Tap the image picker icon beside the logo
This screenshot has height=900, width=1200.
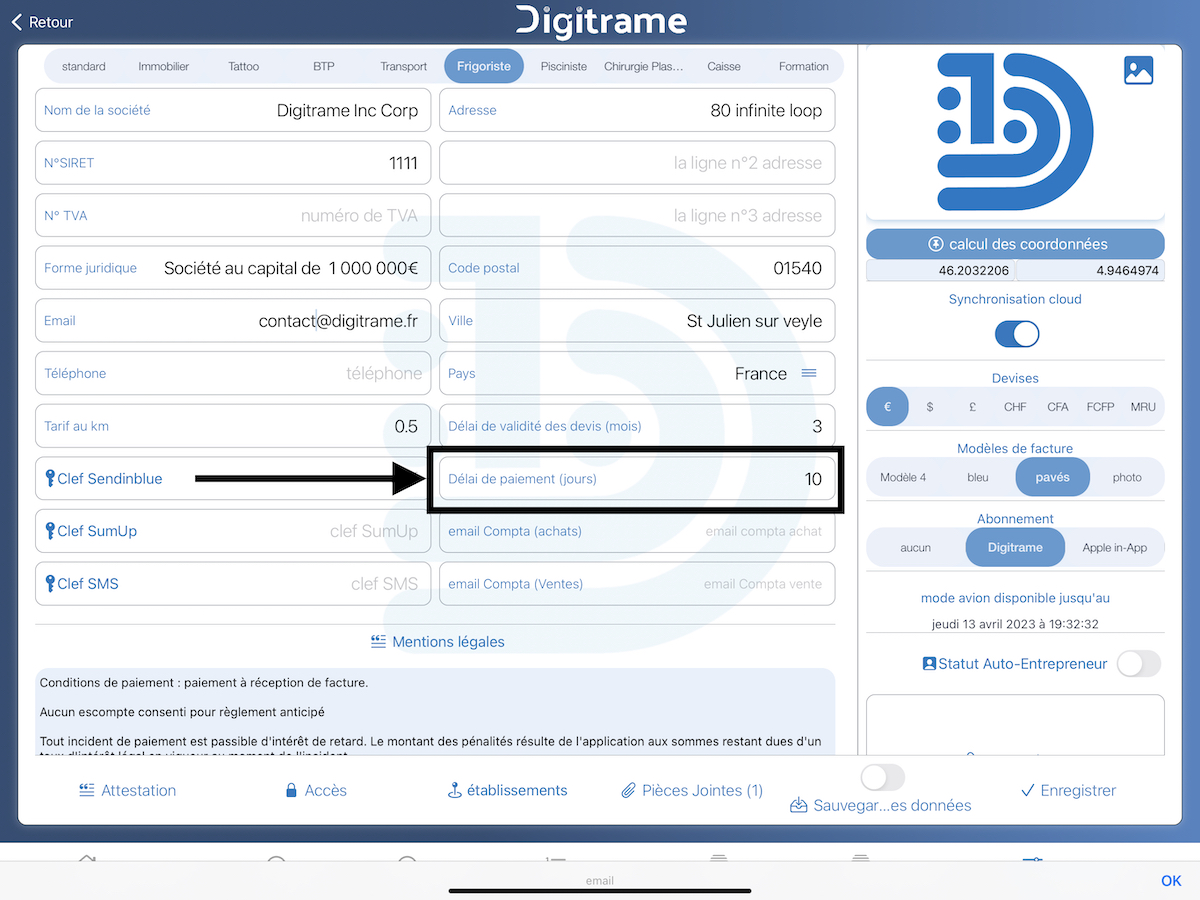pos(1139,70)
